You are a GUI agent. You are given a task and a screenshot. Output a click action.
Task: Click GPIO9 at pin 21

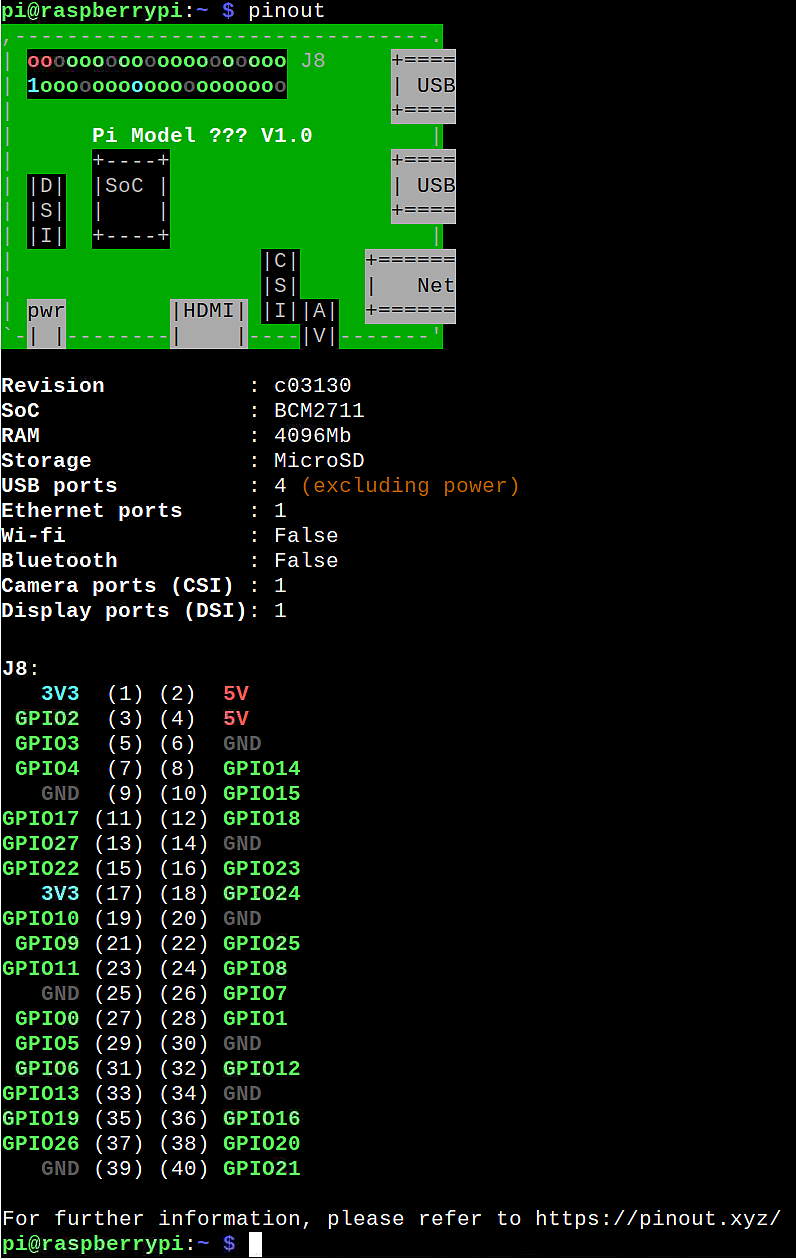click(x=46, y=943)
